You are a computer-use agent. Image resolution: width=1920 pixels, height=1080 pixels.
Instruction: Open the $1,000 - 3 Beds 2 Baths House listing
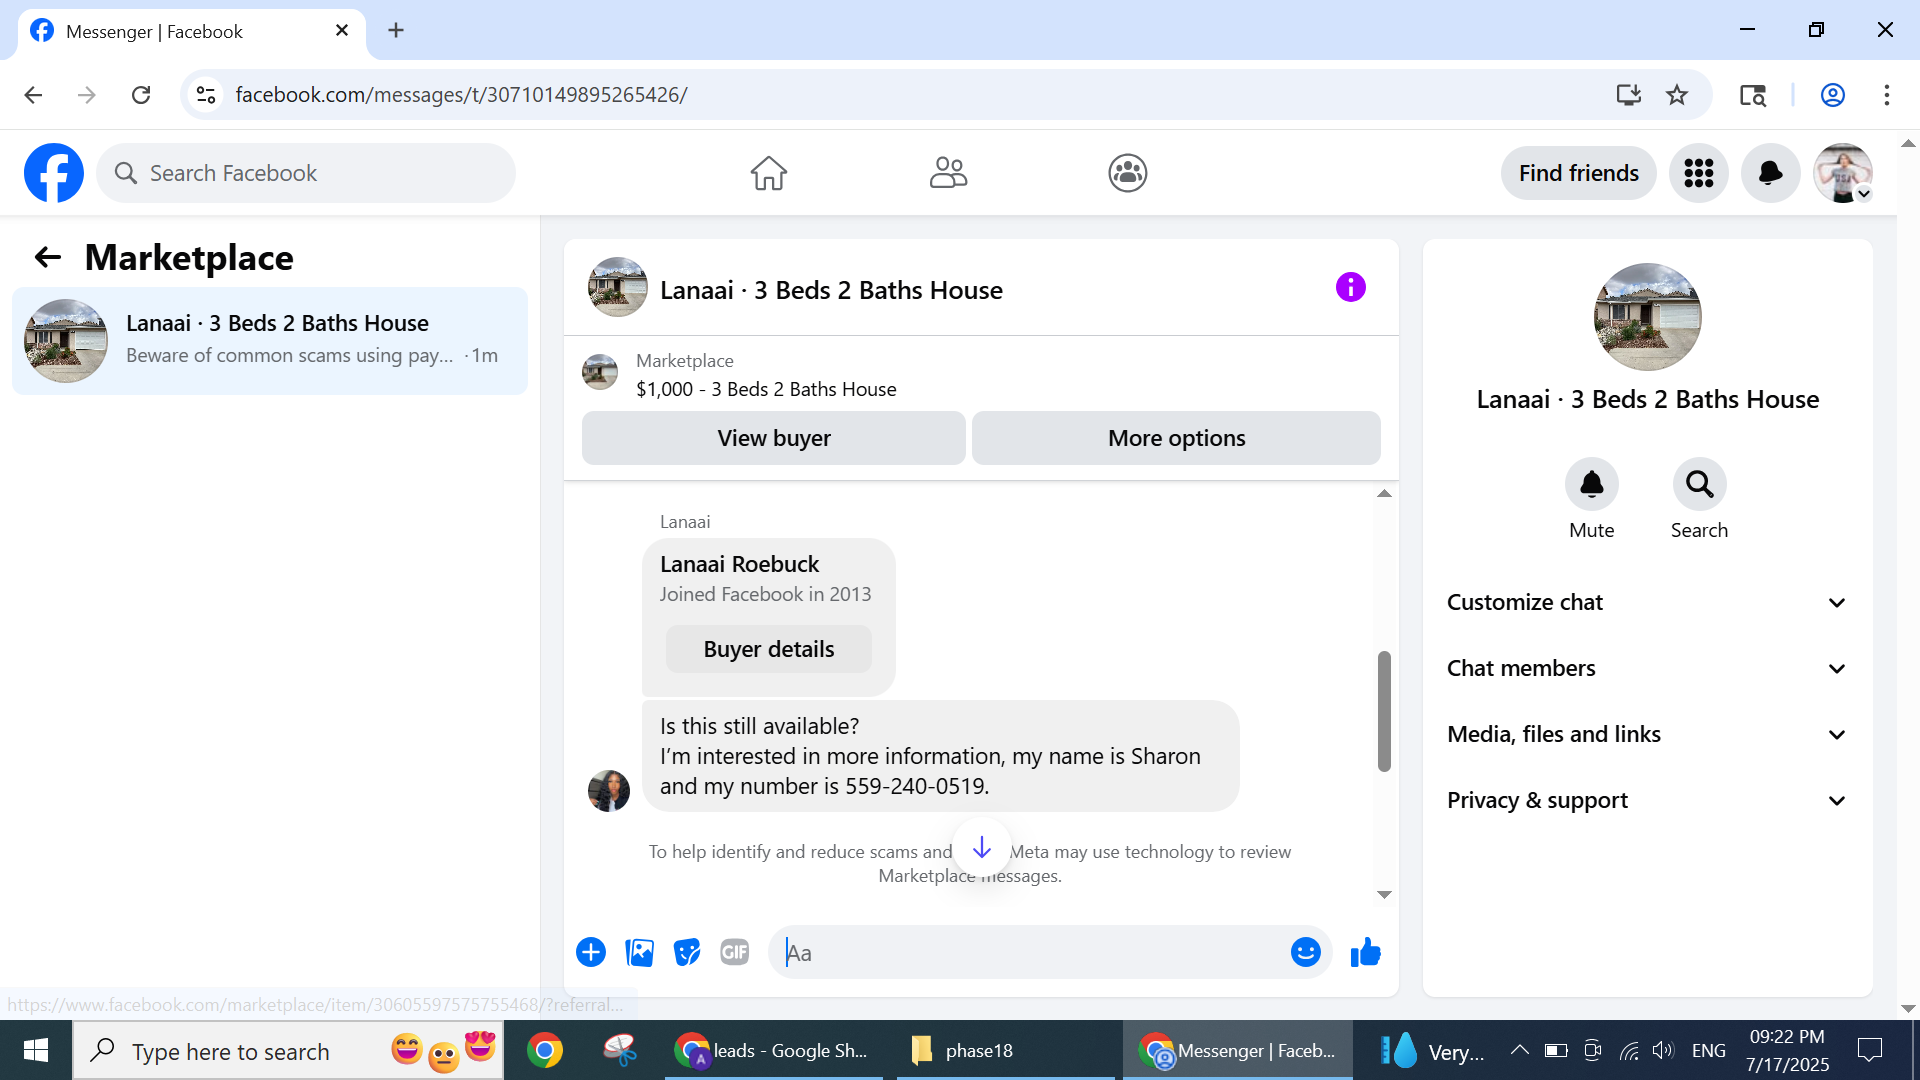(x=766, y=389)
